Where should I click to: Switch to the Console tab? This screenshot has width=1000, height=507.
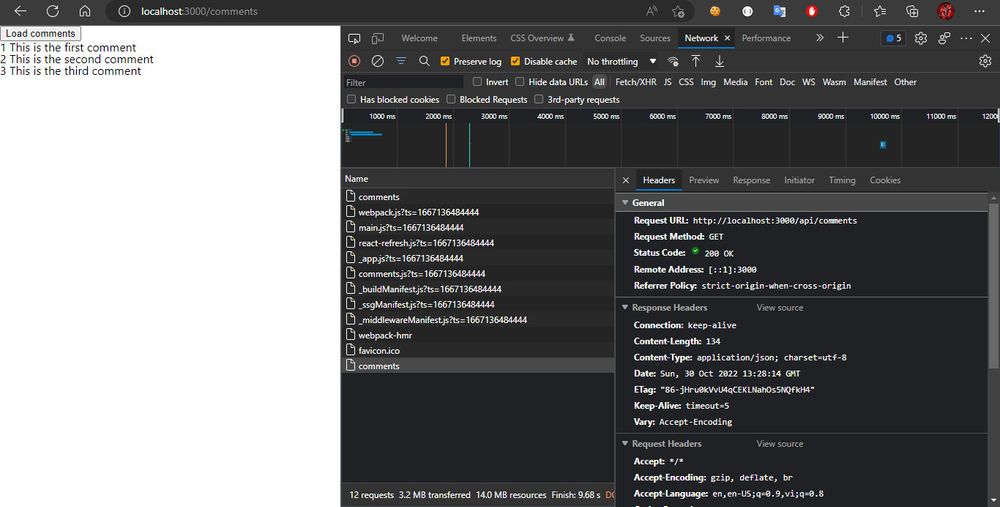(610, 38)
